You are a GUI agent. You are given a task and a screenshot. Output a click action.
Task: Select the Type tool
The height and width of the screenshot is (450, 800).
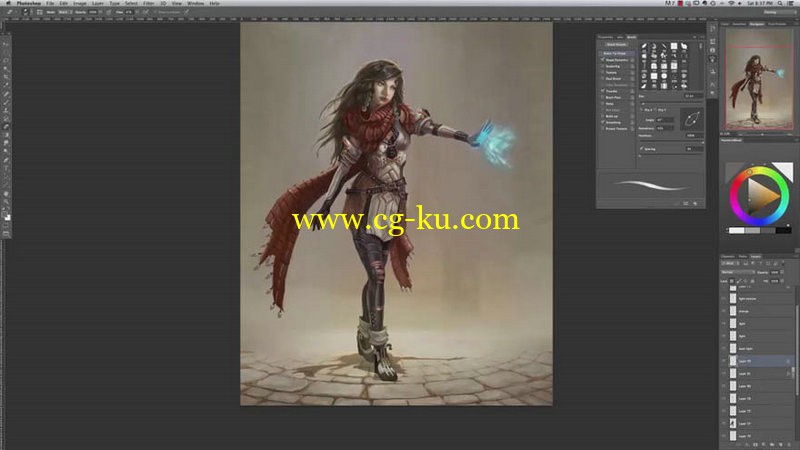point(6,168)
